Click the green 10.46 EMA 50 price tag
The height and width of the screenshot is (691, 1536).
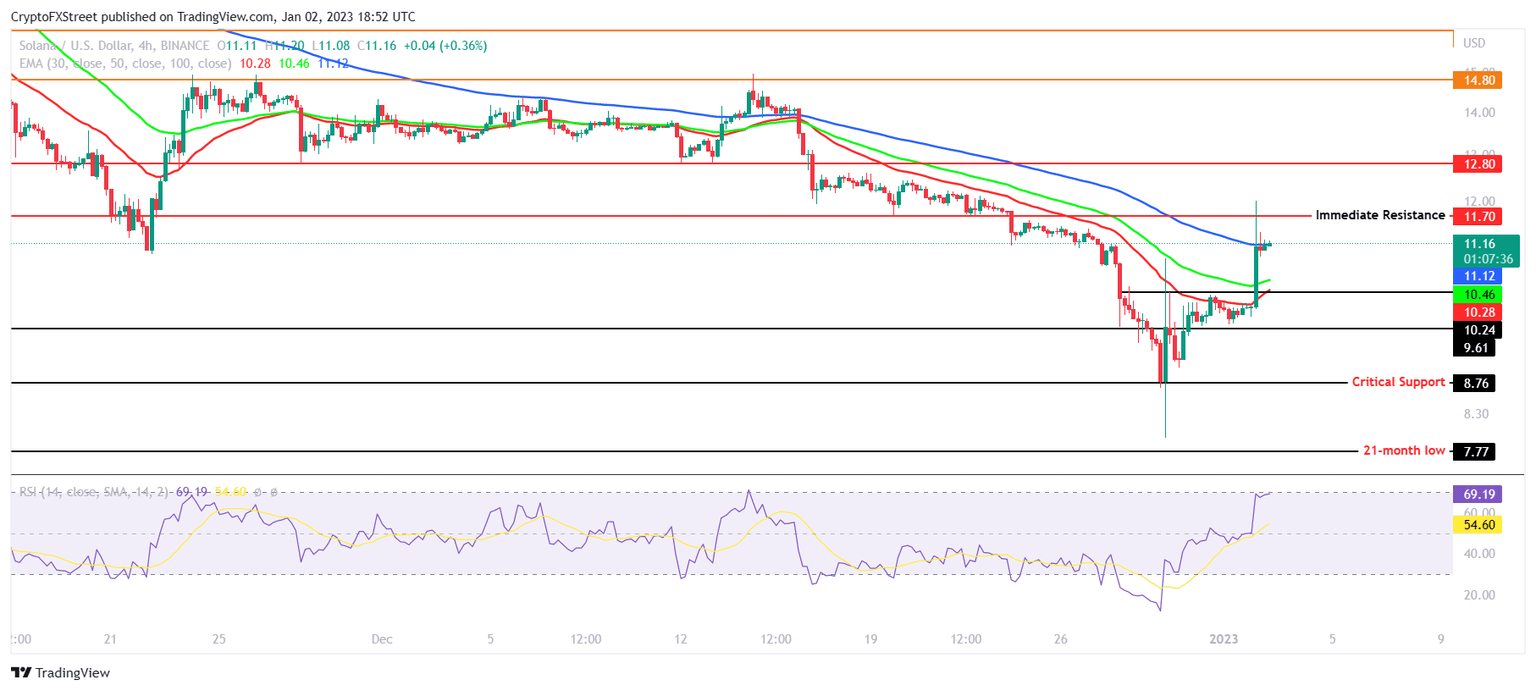pos(1476,294)
